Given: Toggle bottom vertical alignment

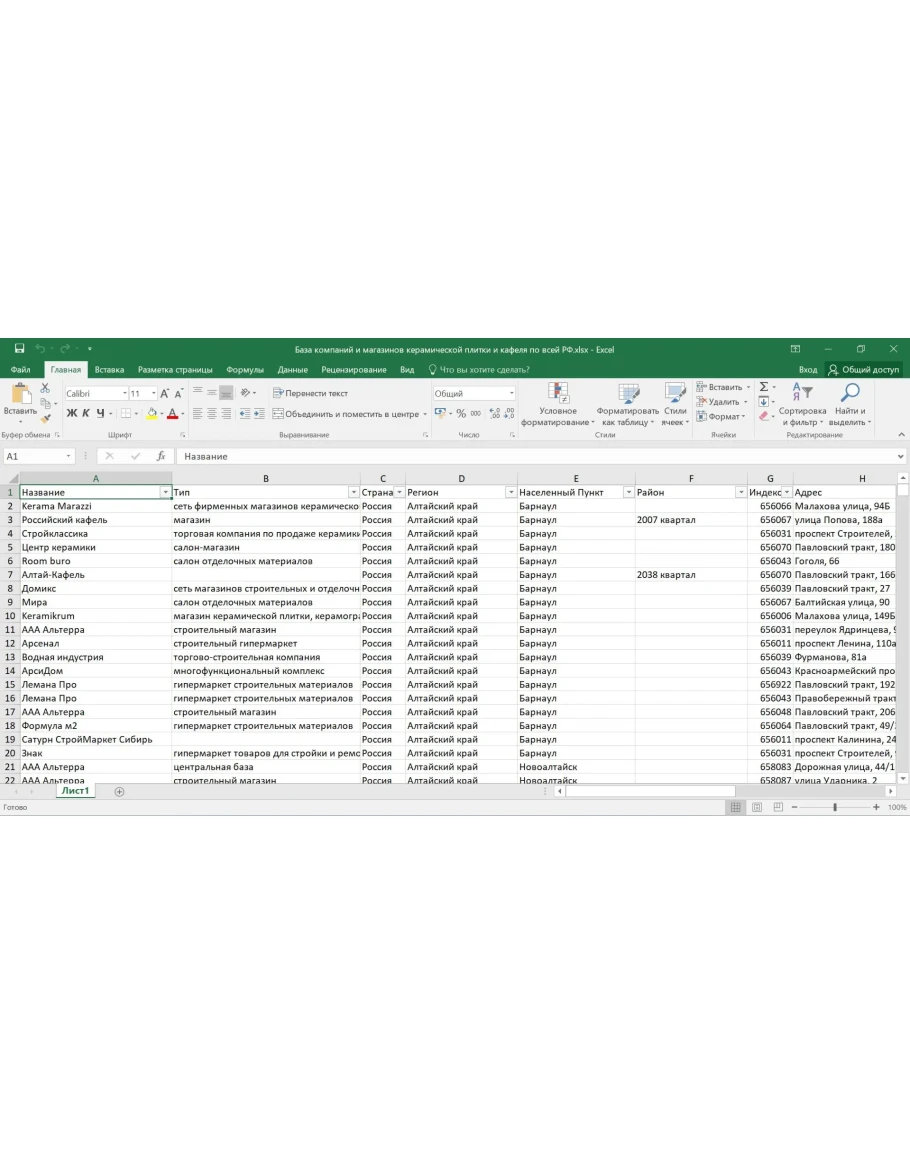Looking at the screenshot, I should 226,393.
